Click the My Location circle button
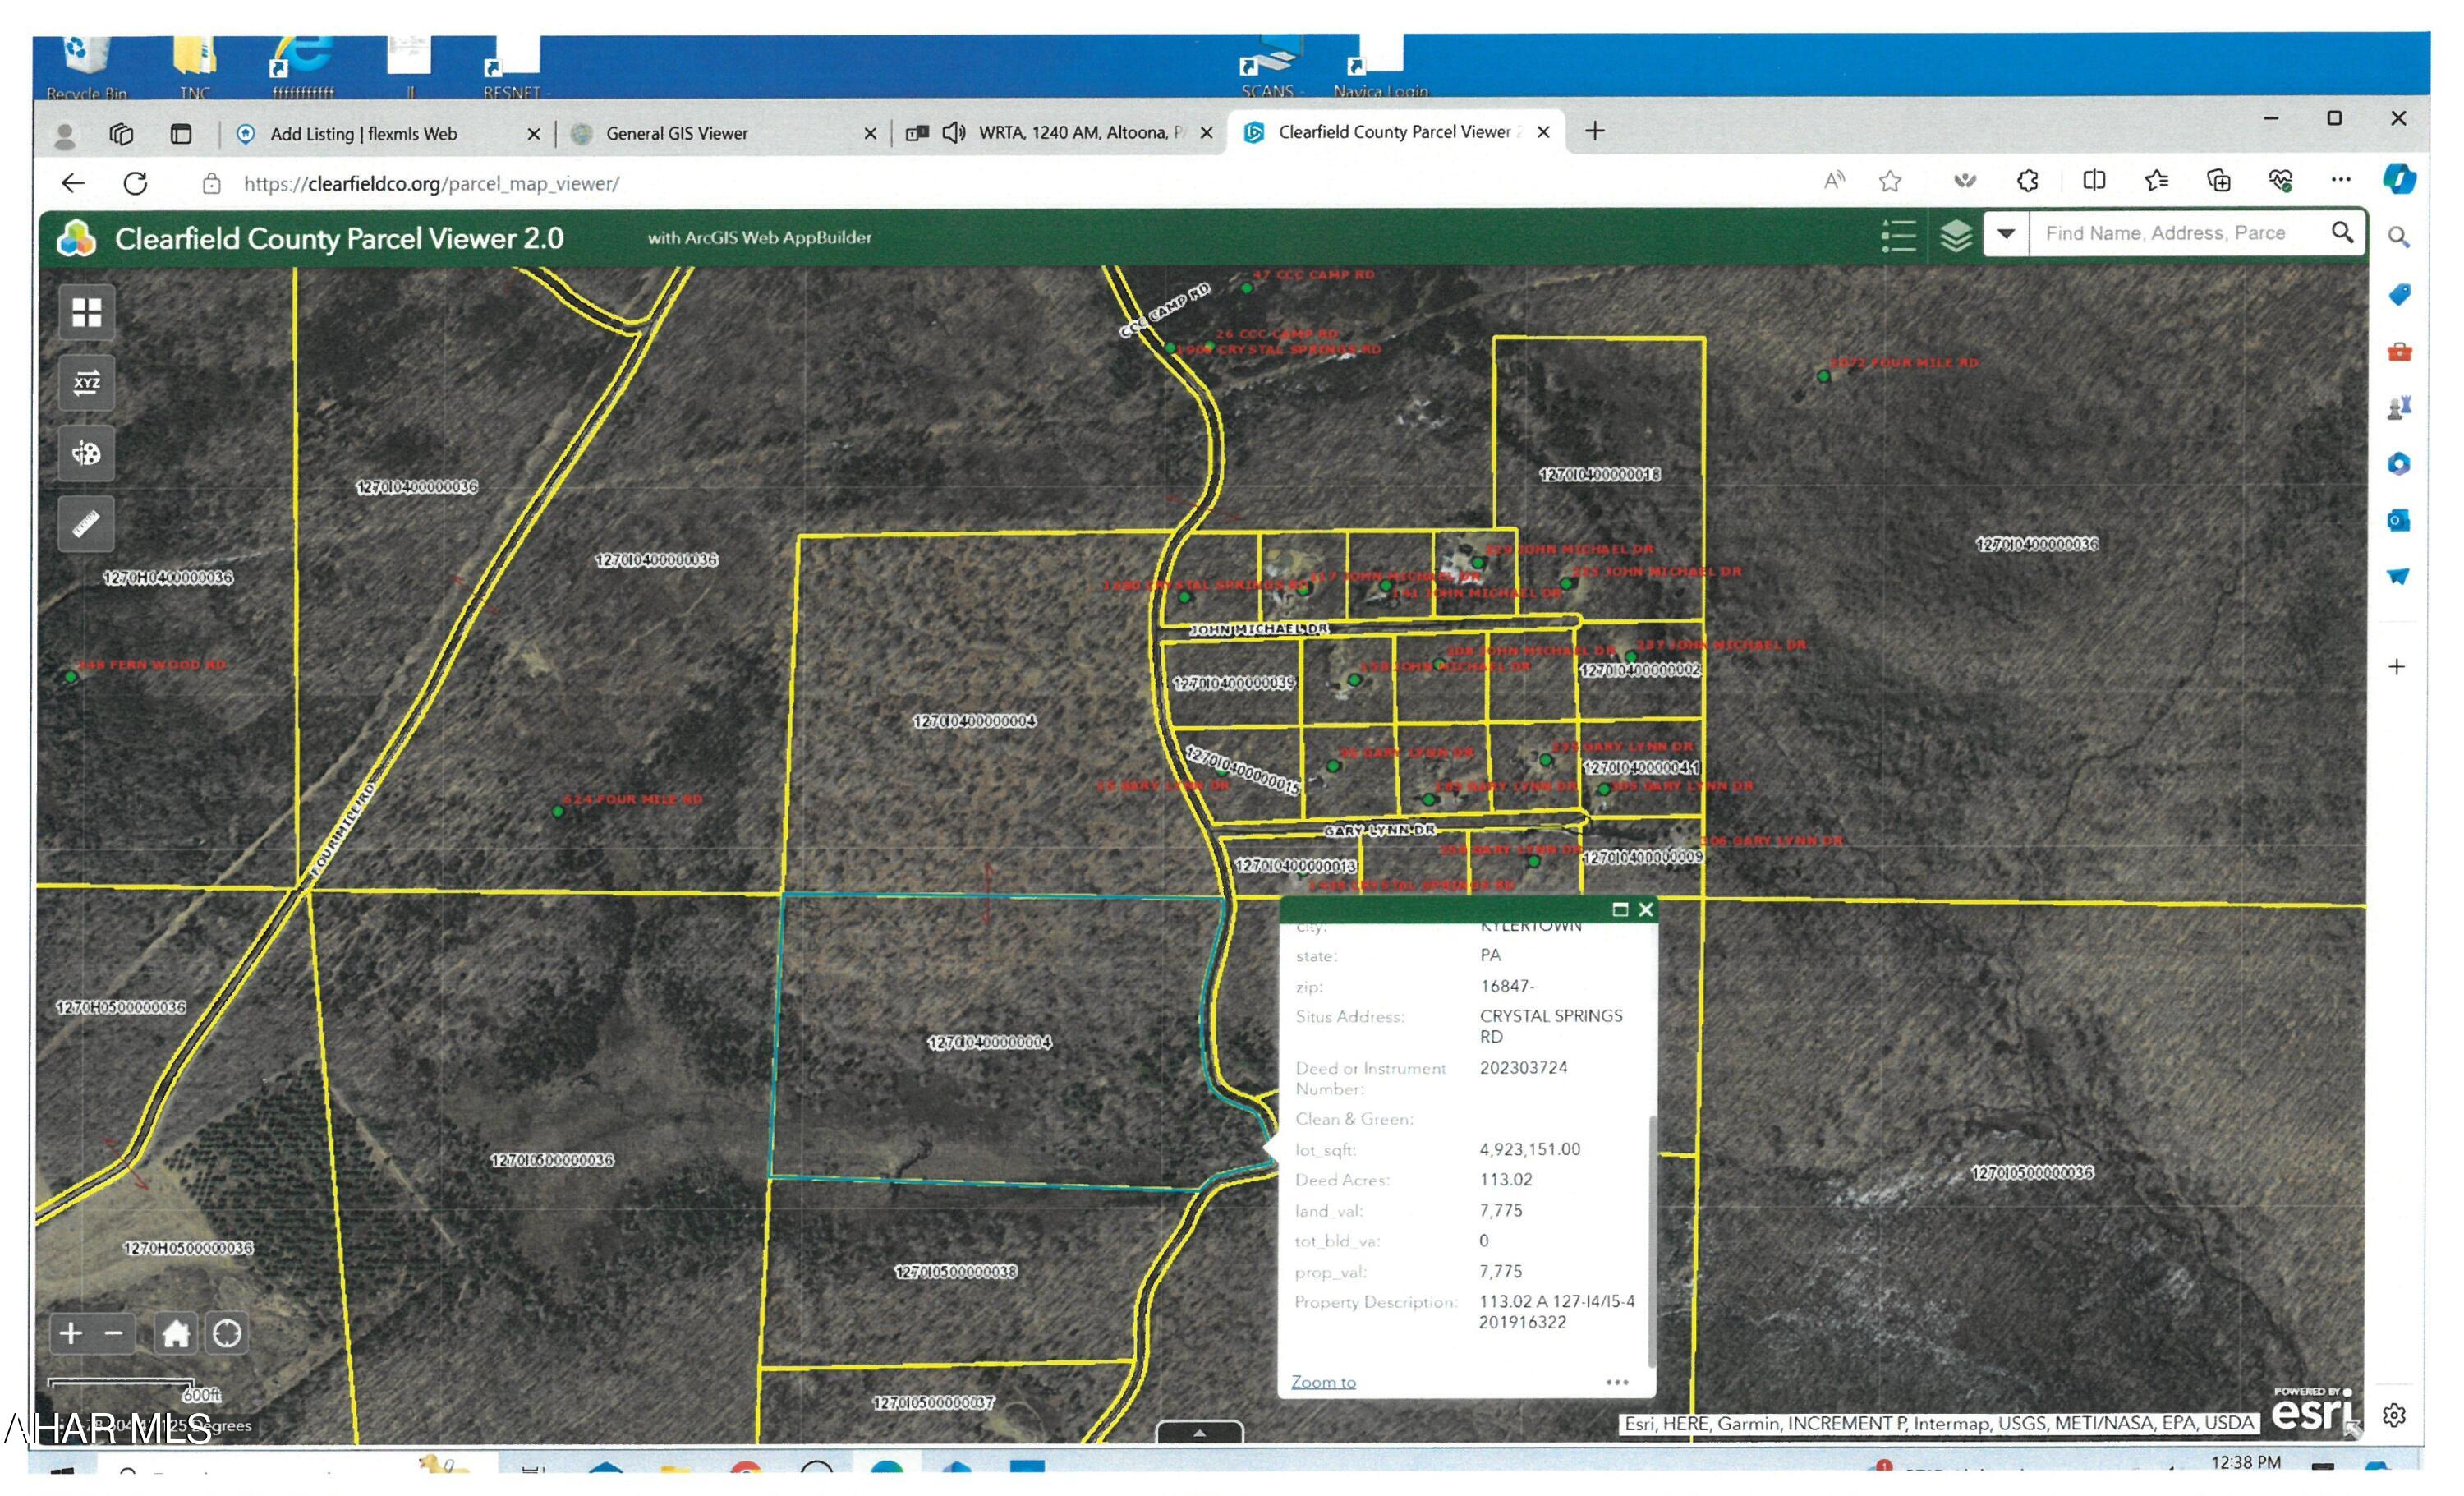2464x1496 pixels. [x=227, y=1333]
